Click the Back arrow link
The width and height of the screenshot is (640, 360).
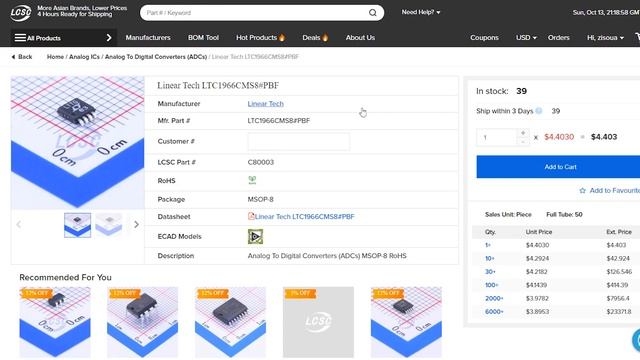pos(22,57)
